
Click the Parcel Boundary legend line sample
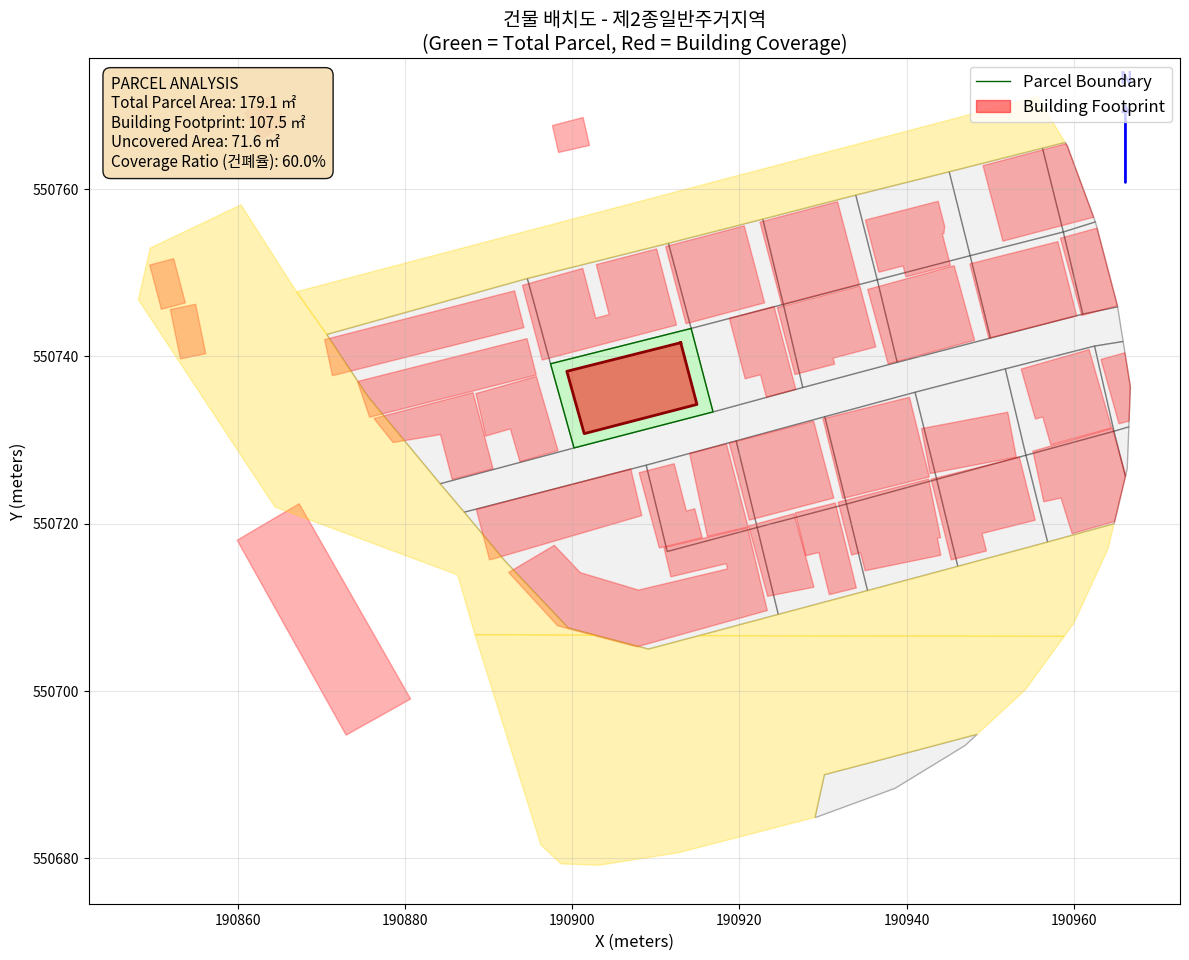[995, 81]
